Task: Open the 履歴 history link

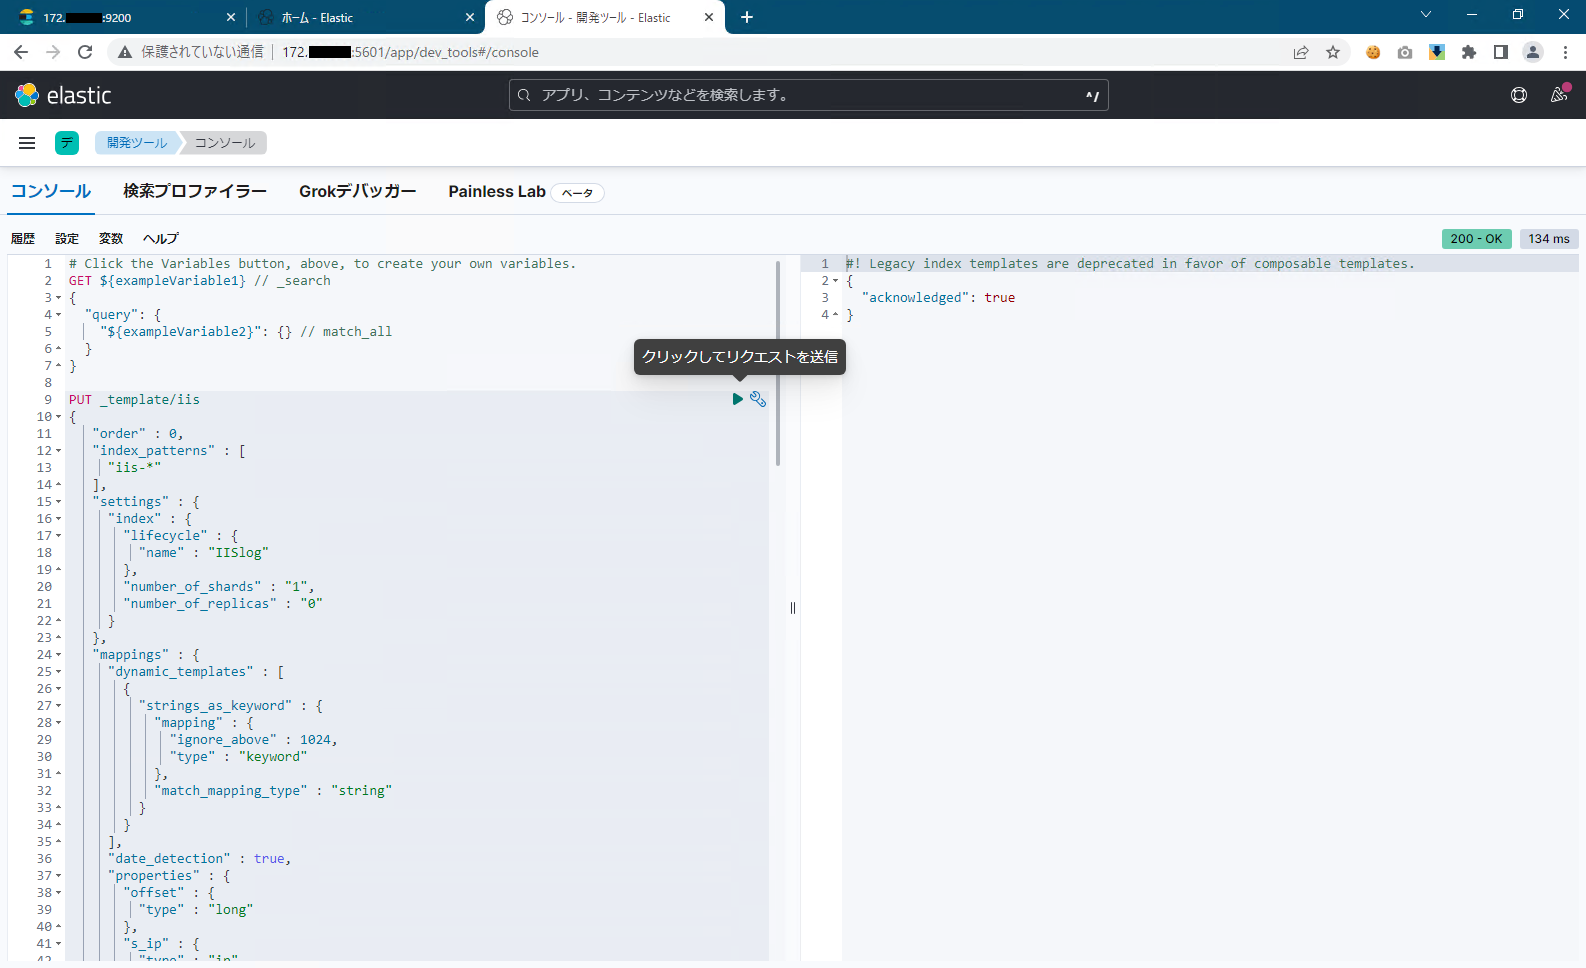Action: (x=23, y=238)
